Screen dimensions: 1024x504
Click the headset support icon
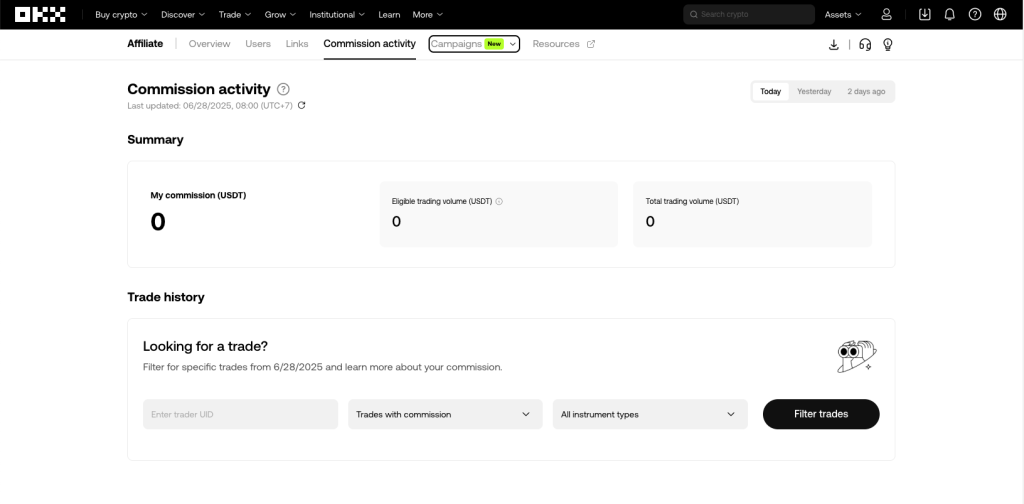tap(865, 44)
